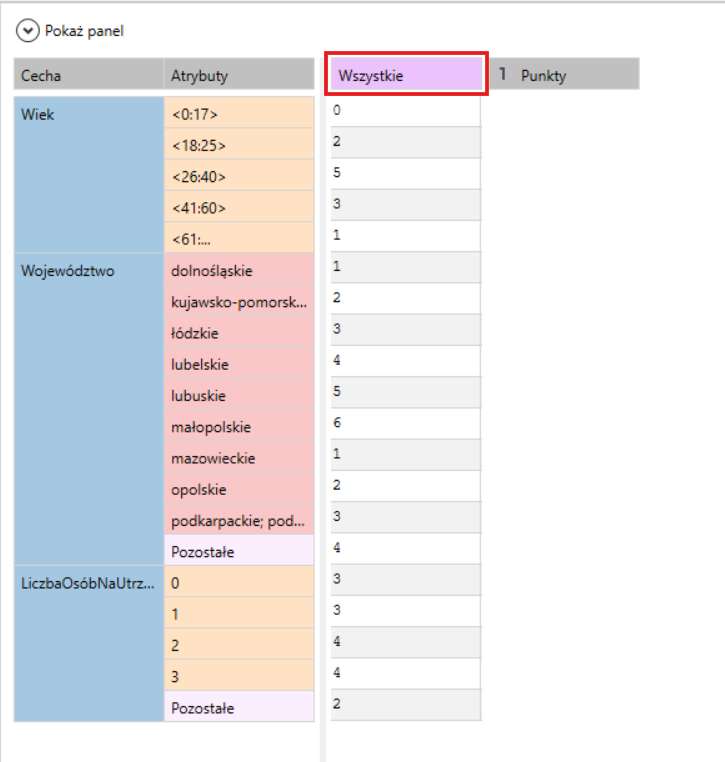Select the Województwo feature cell
This screenshot has width=725, height=762.
coord(89,409)
